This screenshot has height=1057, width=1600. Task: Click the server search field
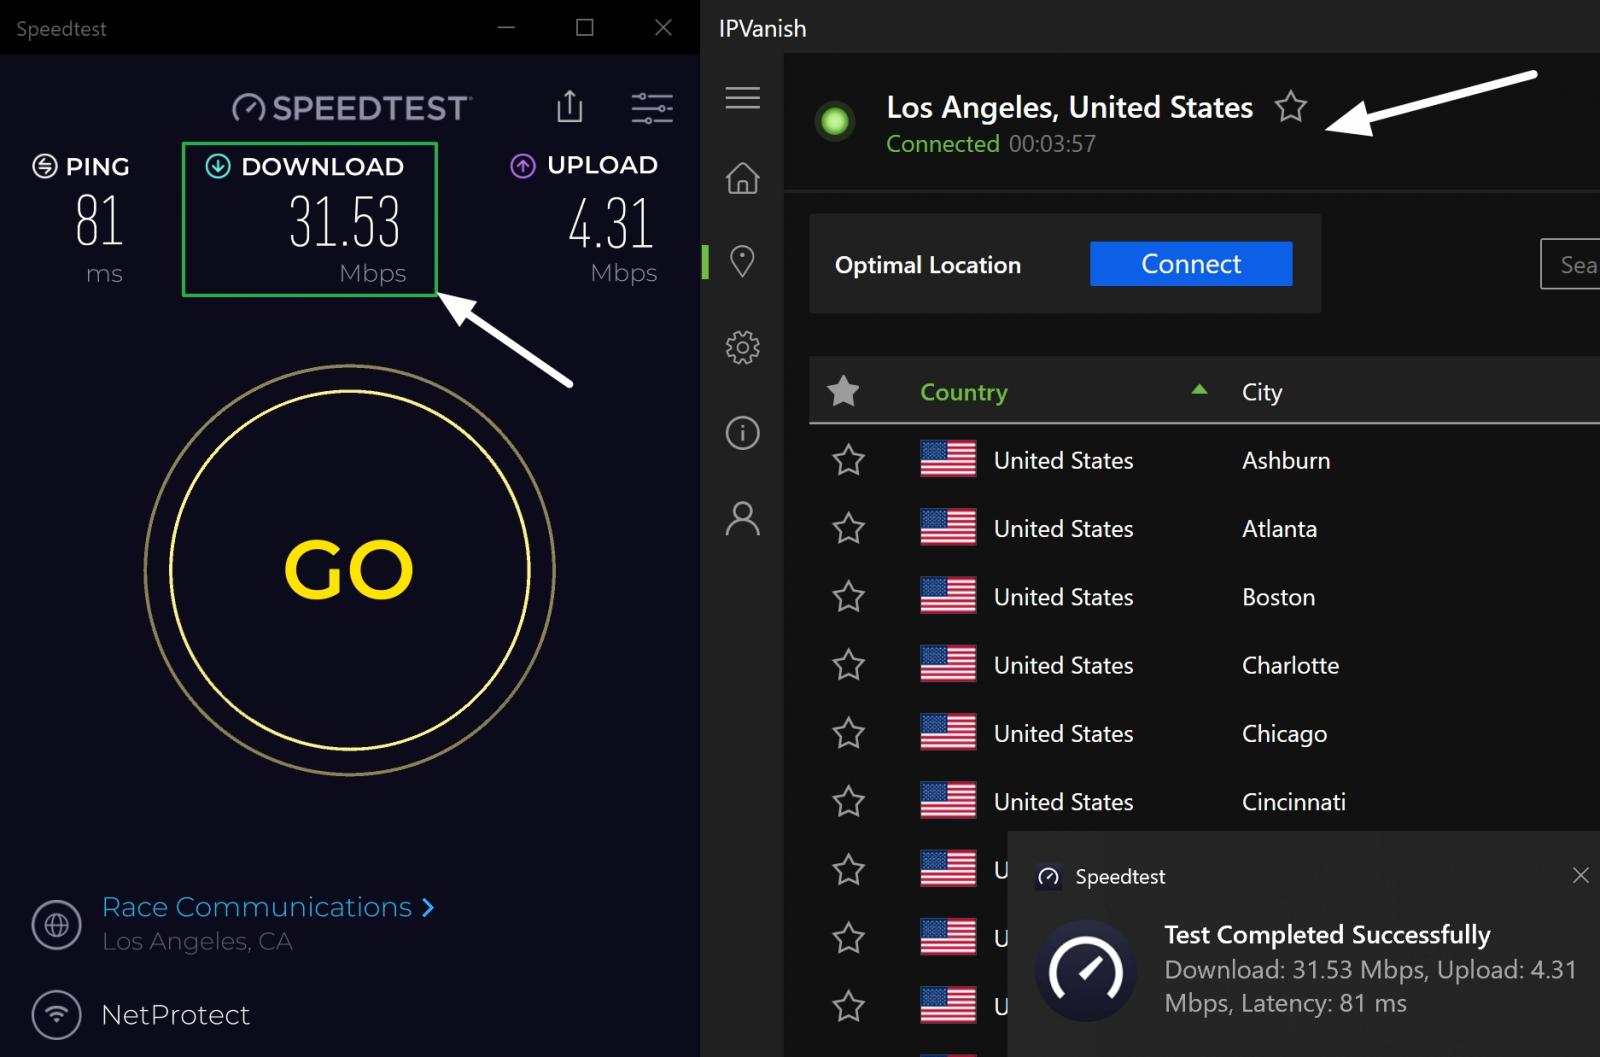pyautogui.click(x=1575, y=264)
